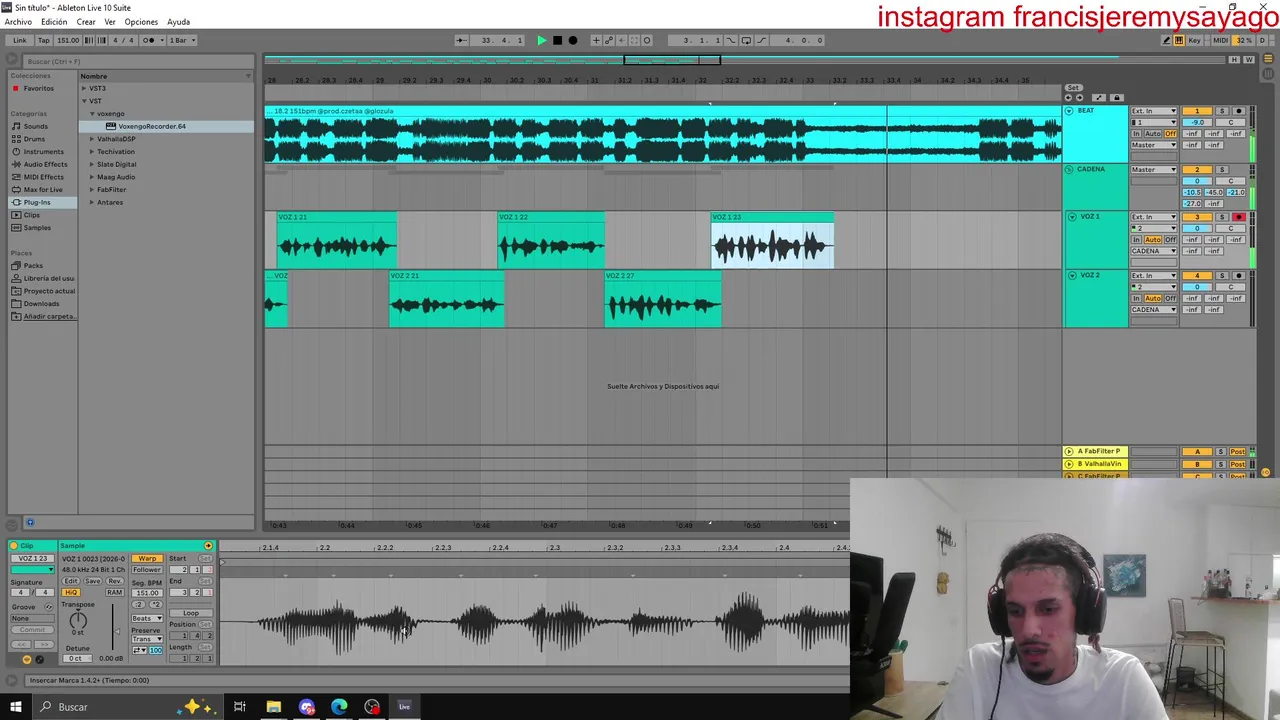Open the Archivo menu
The height and width of the screenshot is (720, 1280).
point(18,21)
